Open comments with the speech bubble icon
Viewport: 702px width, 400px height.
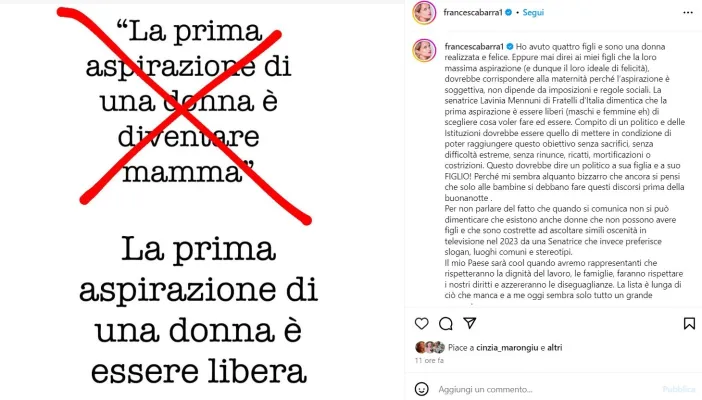click(445, 323)
